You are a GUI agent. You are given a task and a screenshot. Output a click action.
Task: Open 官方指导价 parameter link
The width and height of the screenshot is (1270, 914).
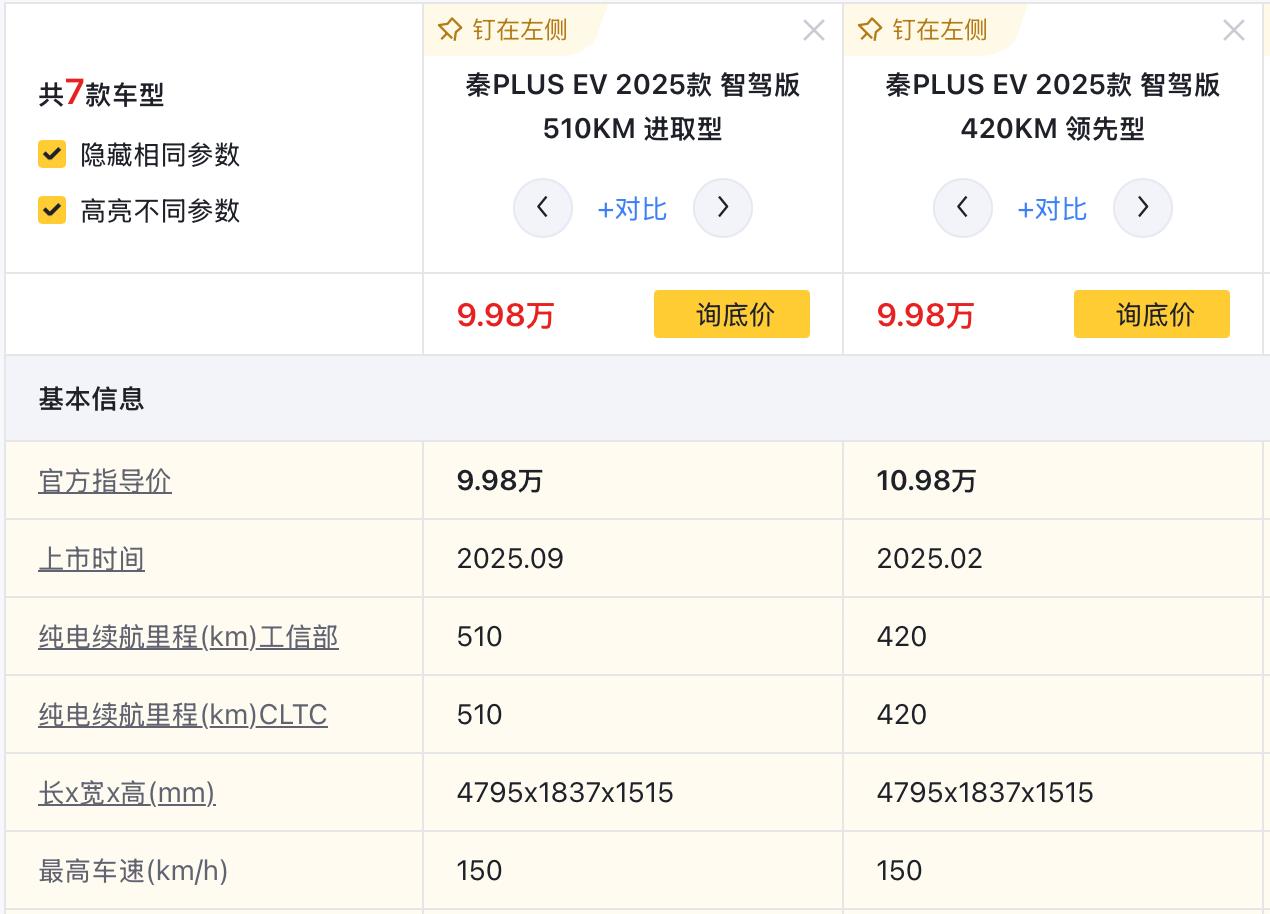[105, 481]
